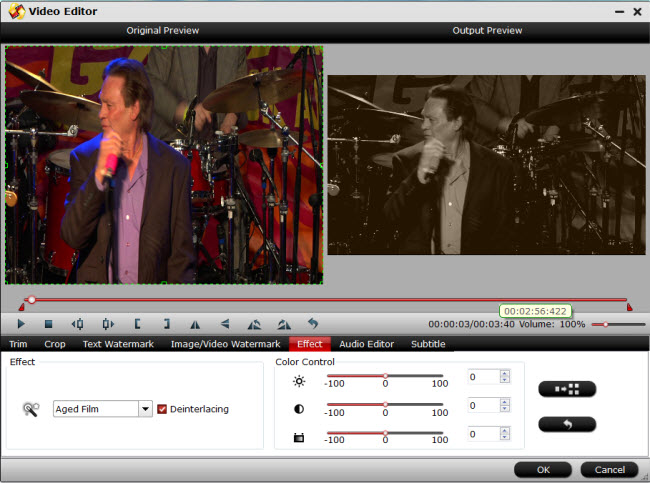
Task: Click the Video Editor app logo
Action: 17,11
